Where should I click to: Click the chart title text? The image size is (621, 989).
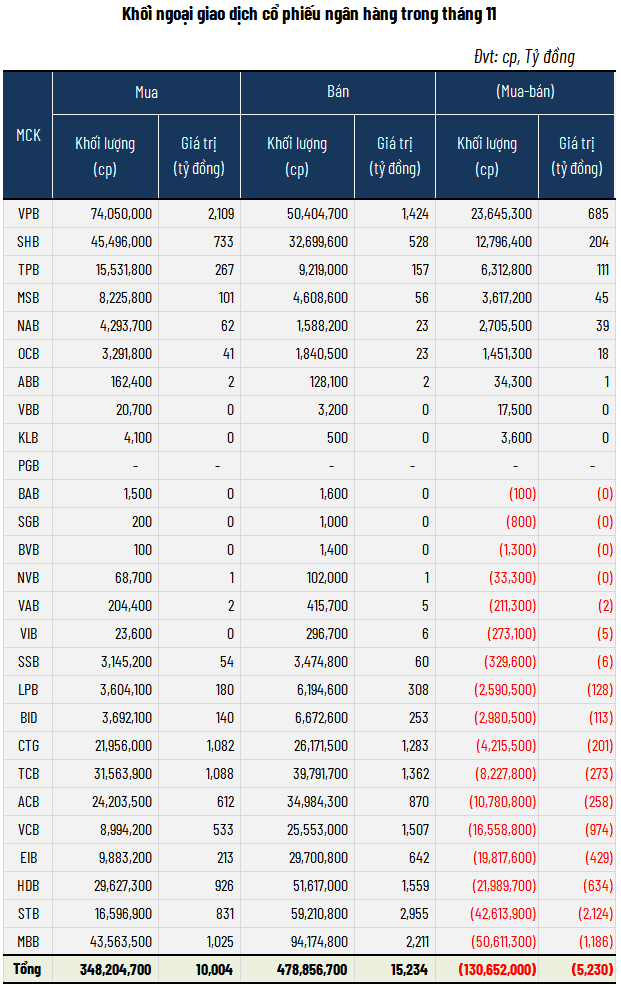point(309,14)
